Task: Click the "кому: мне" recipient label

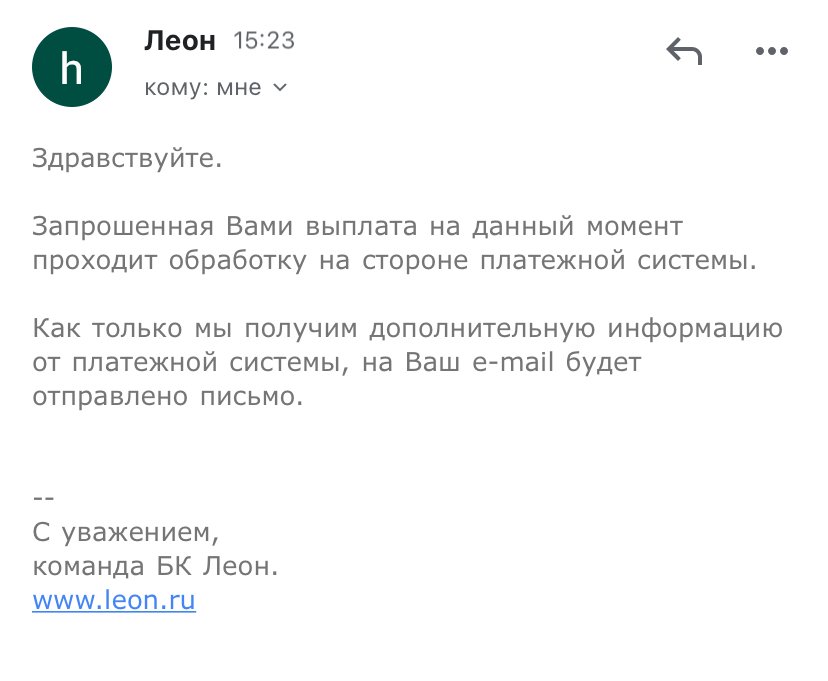Action: [x=203, y=88]
